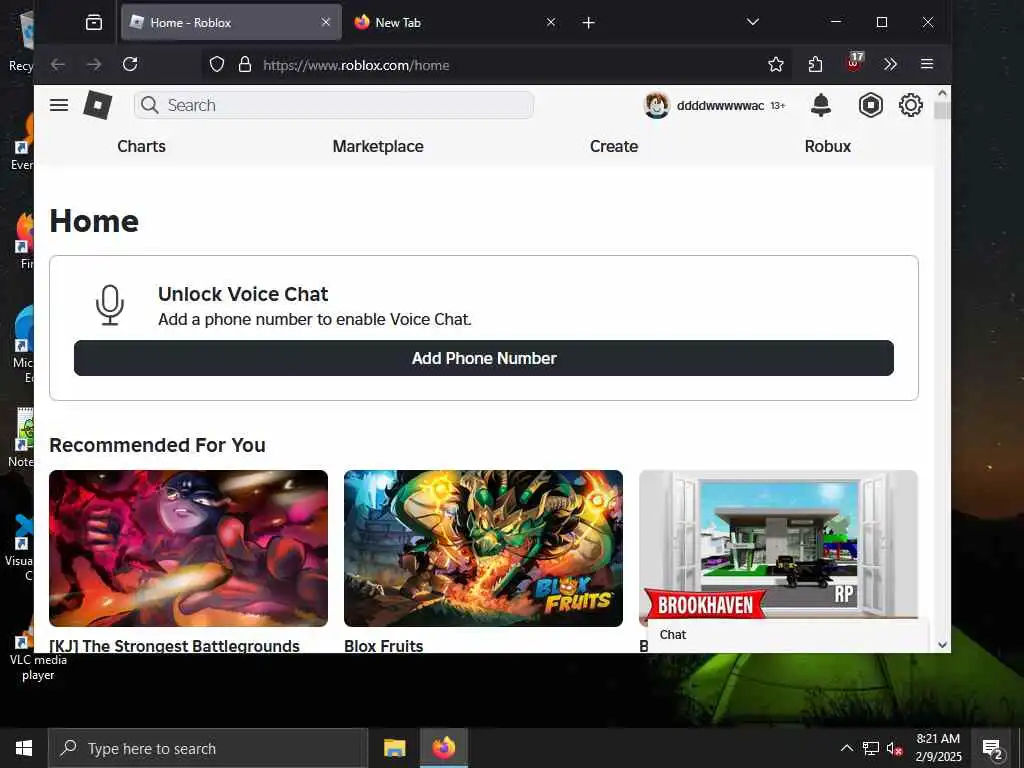Expand the Chat panel

click(x=788, y=635)
